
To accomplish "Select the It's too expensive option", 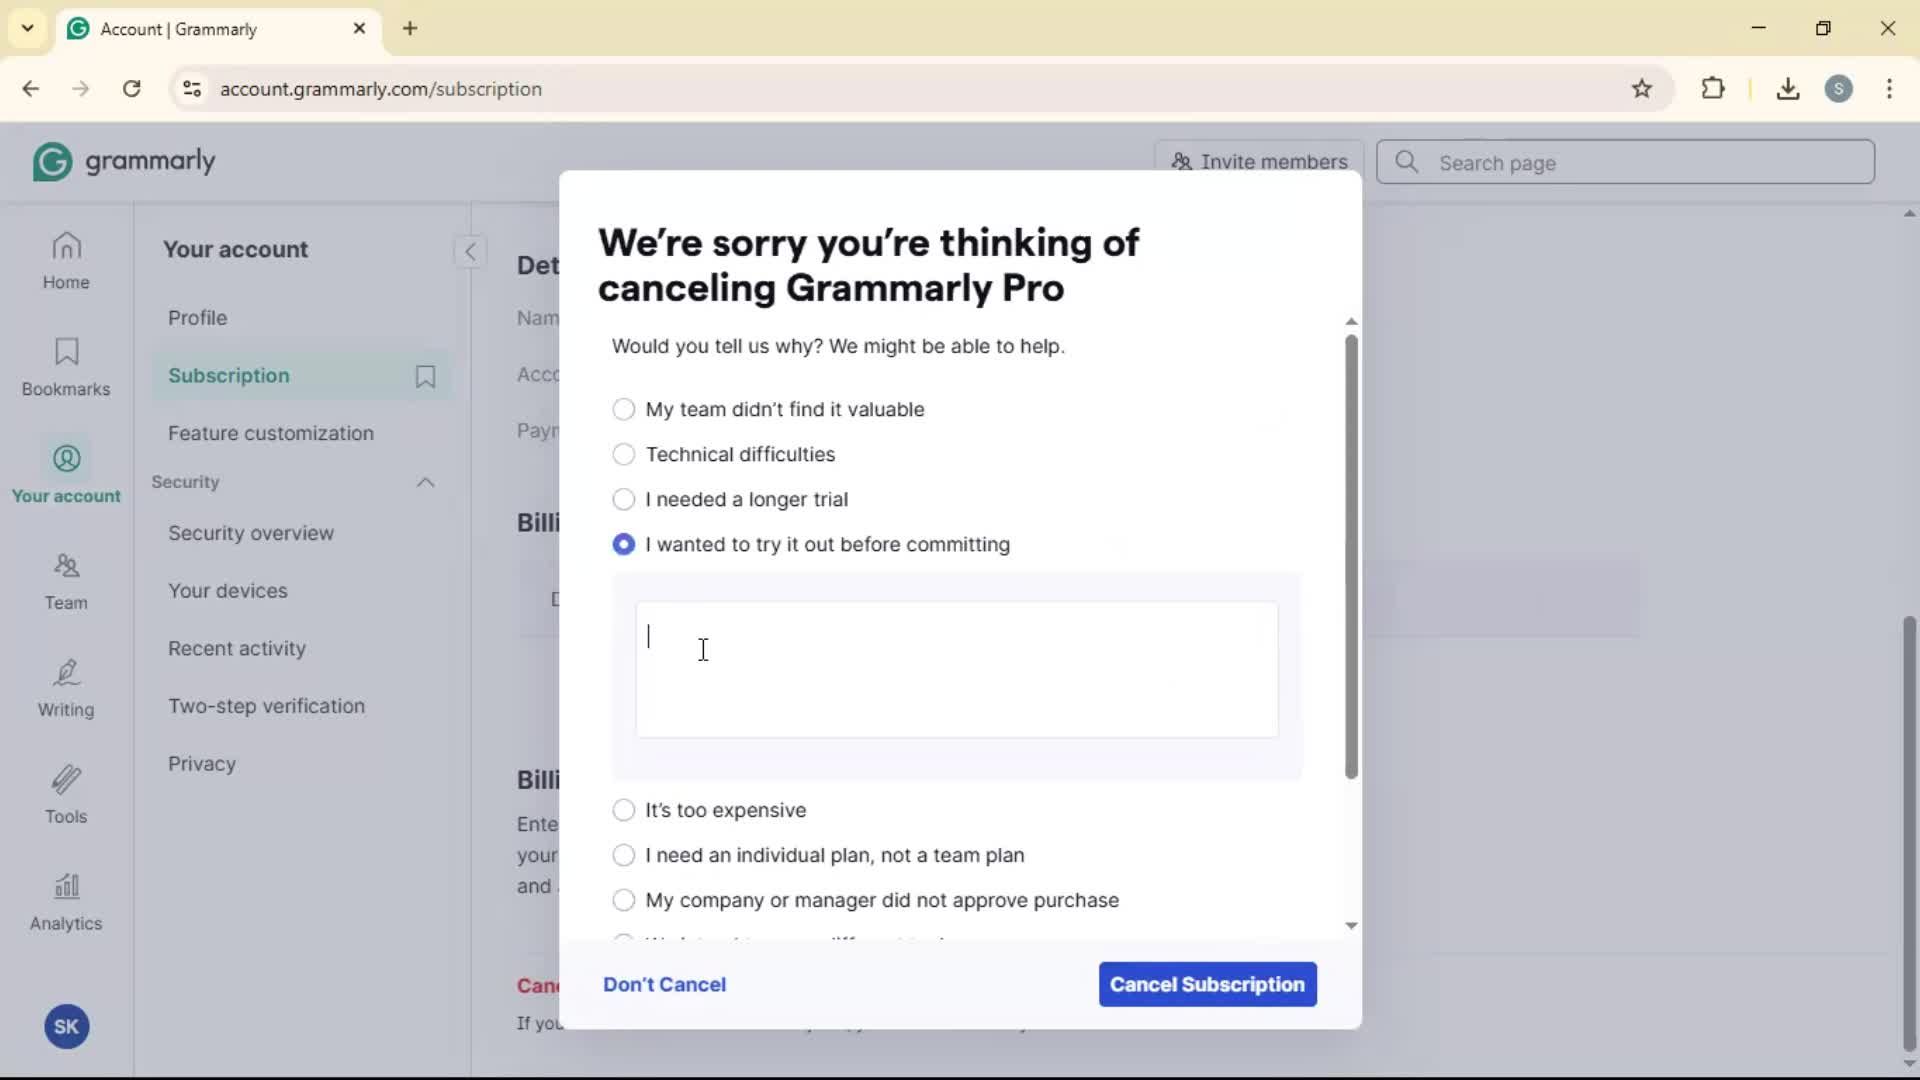I will (624, 810).
